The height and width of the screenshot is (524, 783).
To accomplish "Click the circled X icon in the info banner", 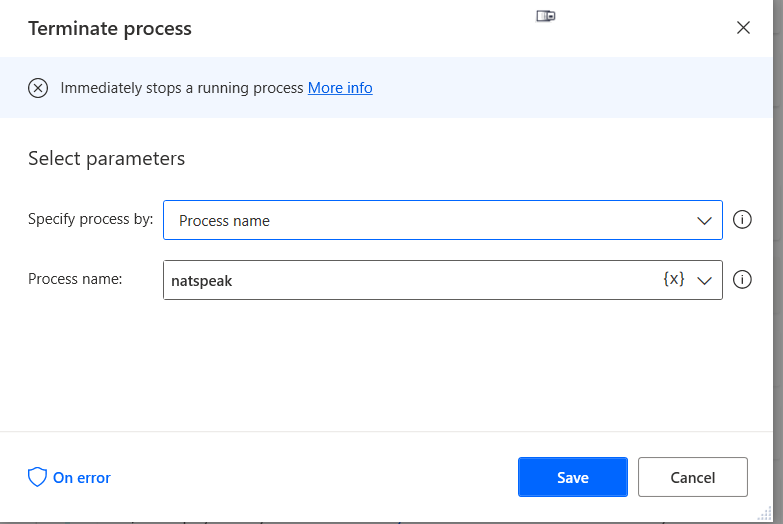I will (x=38, y=88).
